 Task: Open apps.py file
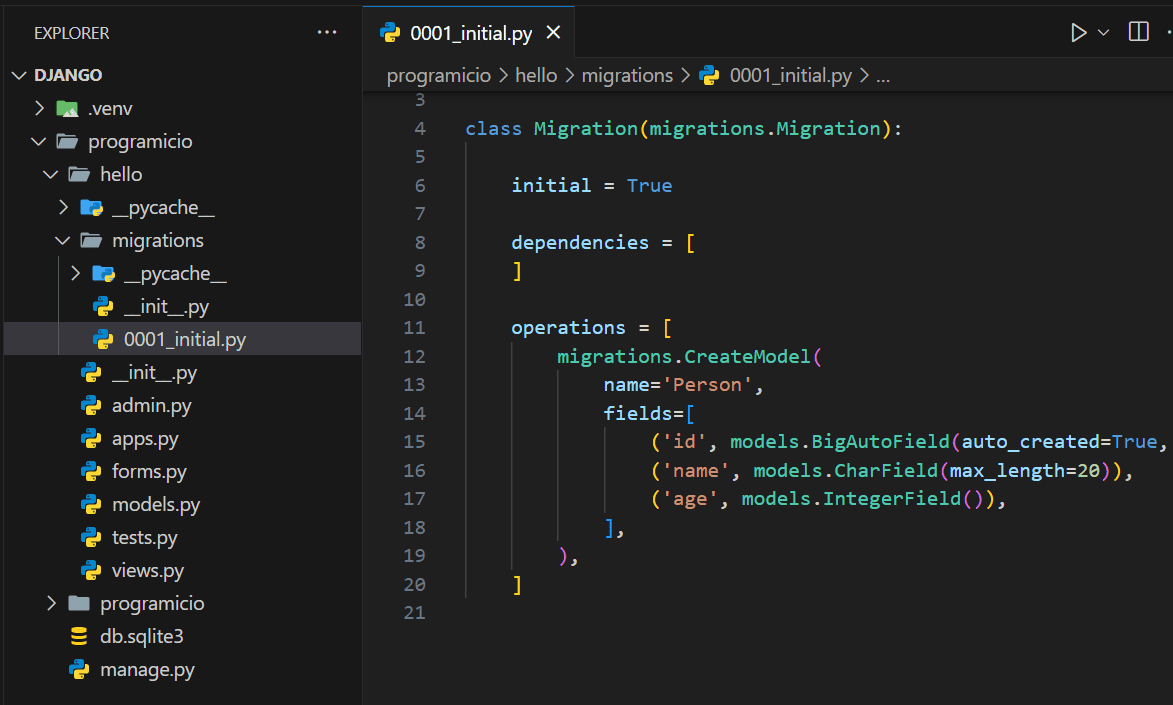pos(145,439)
